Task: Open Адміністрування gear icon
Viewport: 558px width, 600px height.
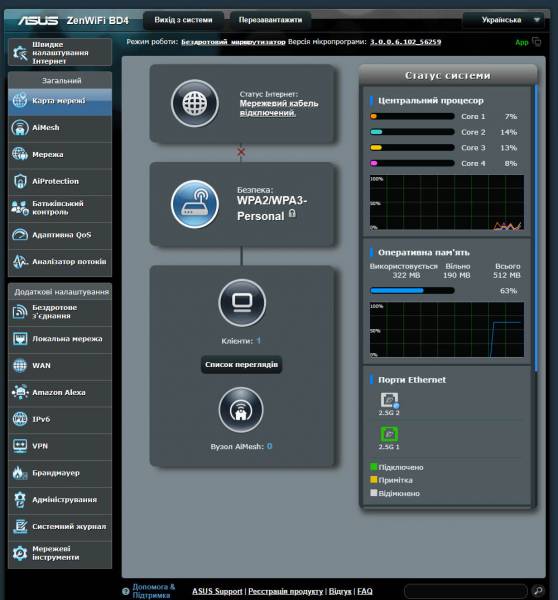Action: [20, 500]
